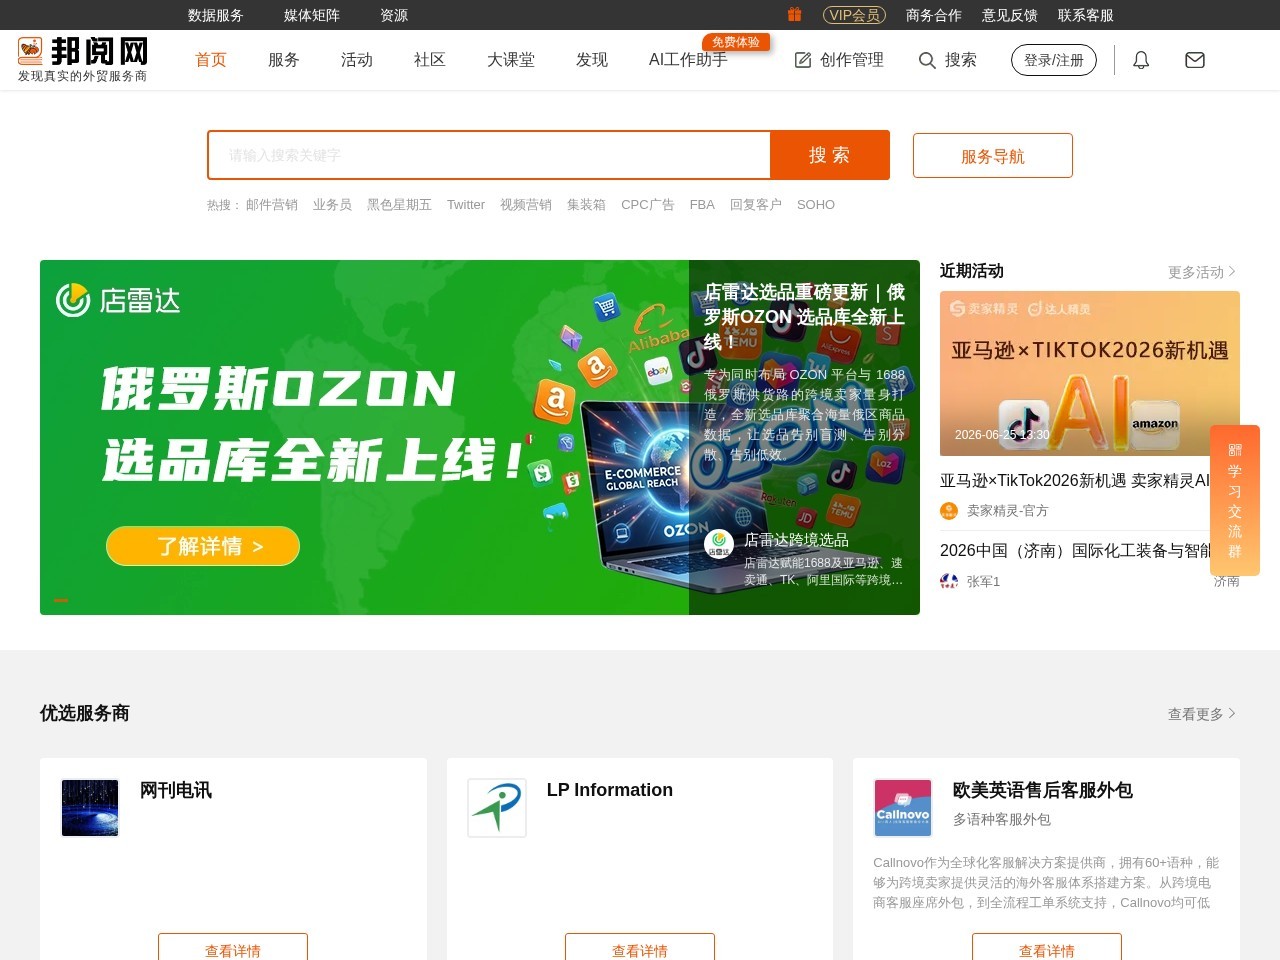This screenshot has height=960, width=1280.
Task: Click the banner carousel indicator dot
Action: tap(61, 600)
